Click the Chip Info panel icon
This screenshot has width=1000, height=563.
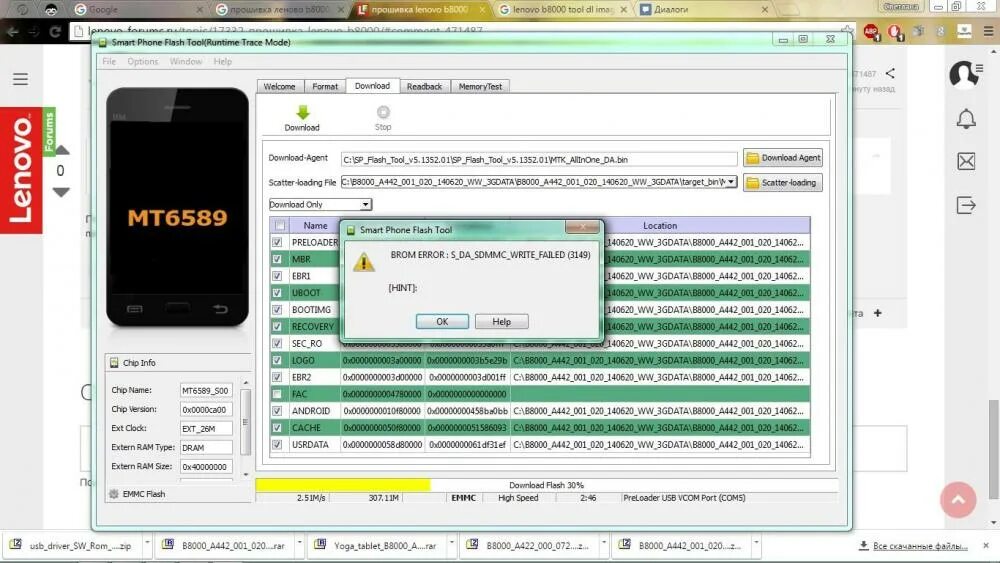pos(114,363)
